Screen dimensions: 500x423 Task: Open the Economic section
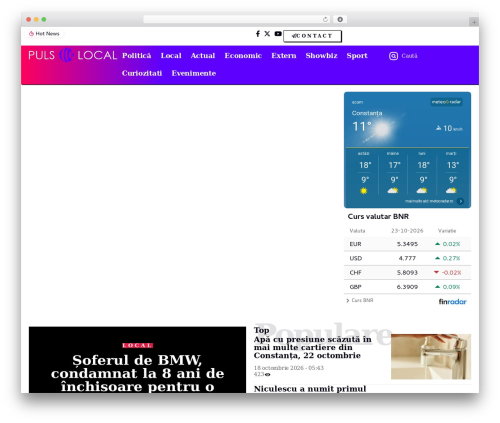click(x=243, y=56)
